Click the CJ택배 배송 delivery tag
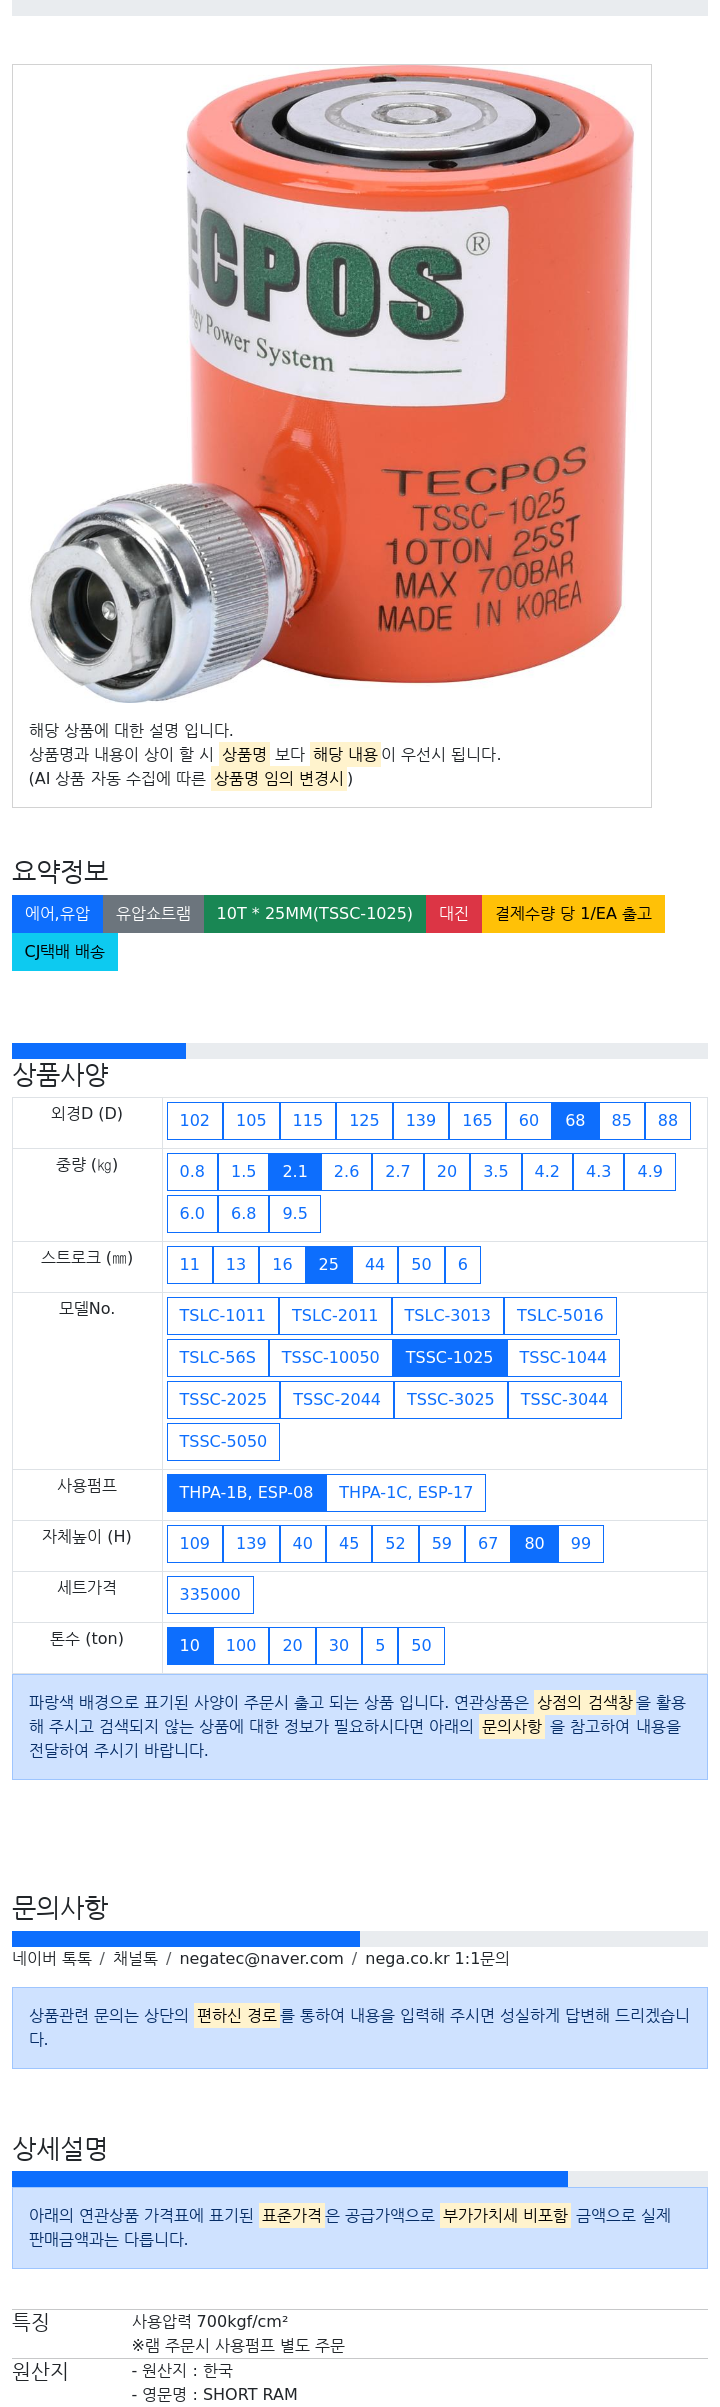Screen dimensions: 720x2407 click(x=65, y=952)
